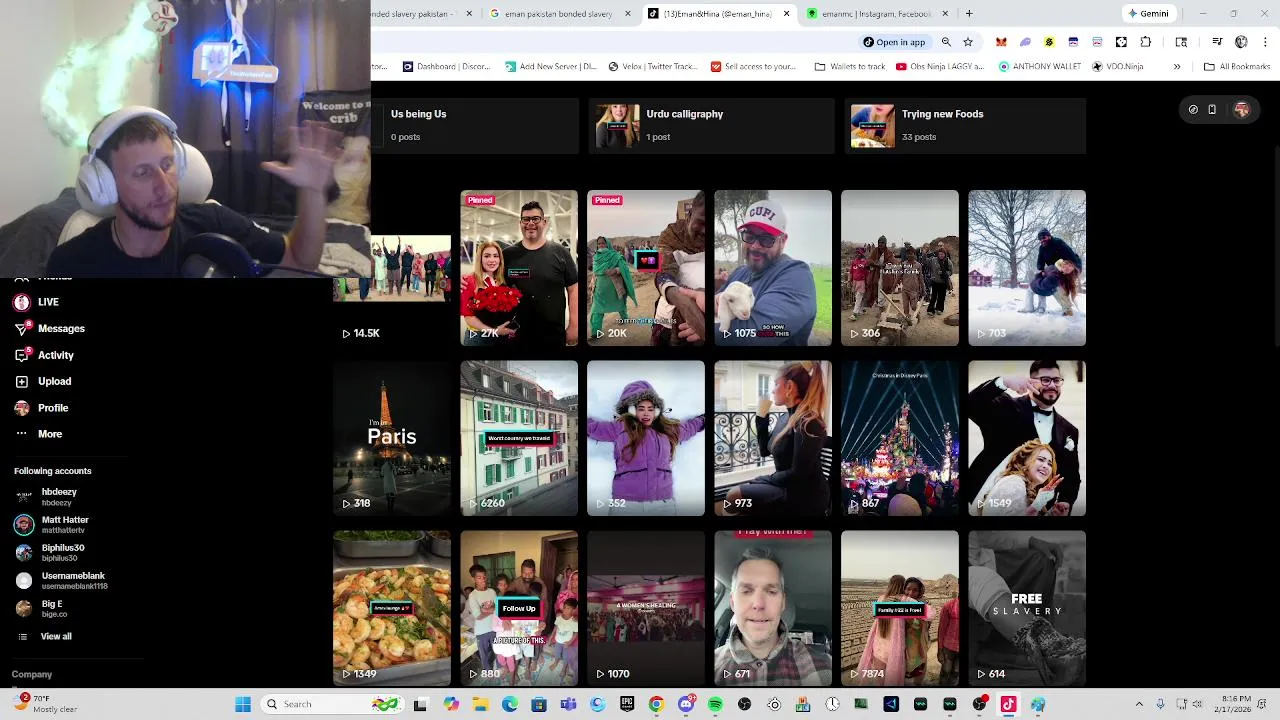Image resolution: width=1280 pixels, height=720 pixels.
Task: Switch to 'eman pakistan bonded slavery' tab
Action: coord(558,14)
